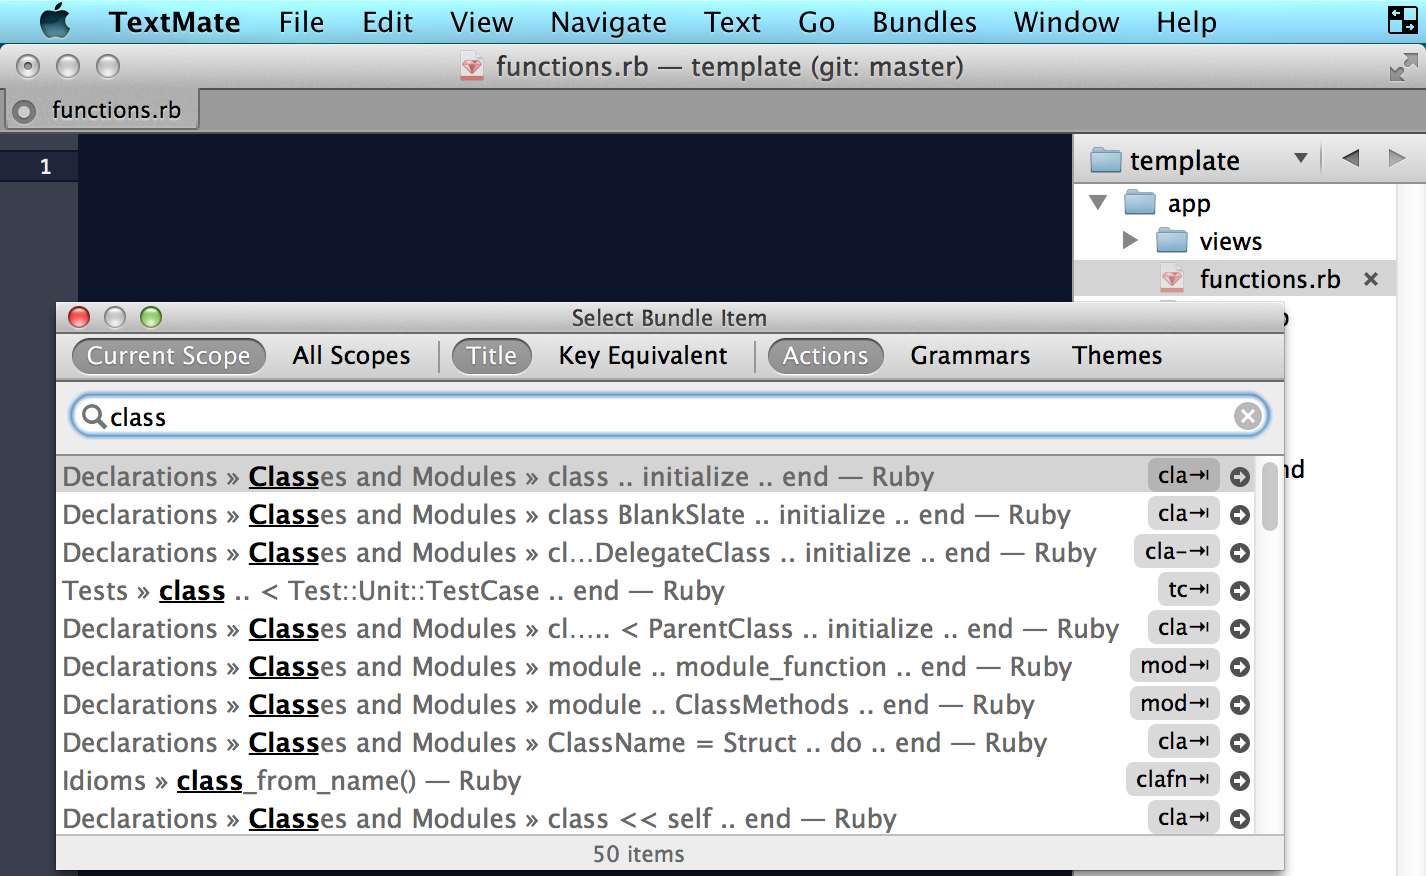Open arrow for ClassName = Struct row
1426x876 pixels.
tap(1240, 743)
